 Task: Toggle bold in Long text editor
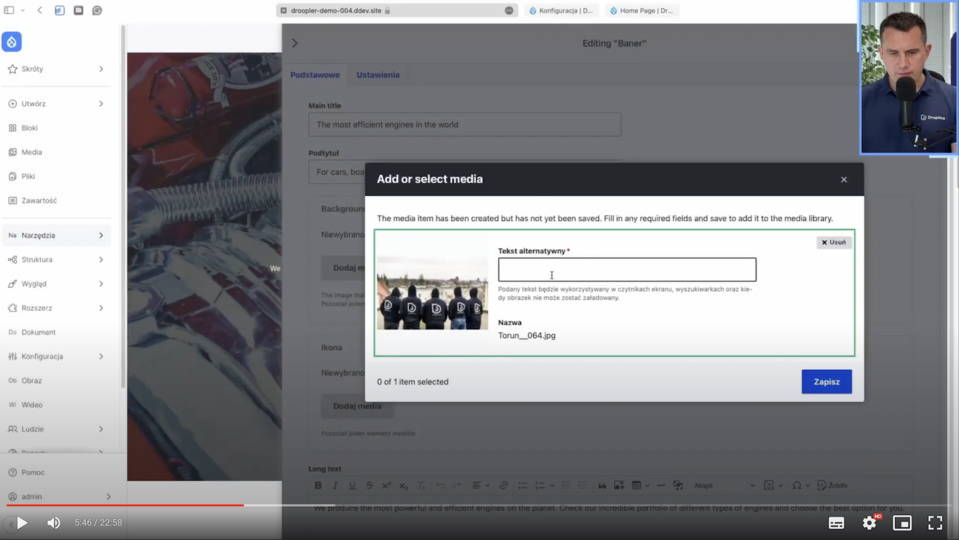tap(318, 486)
